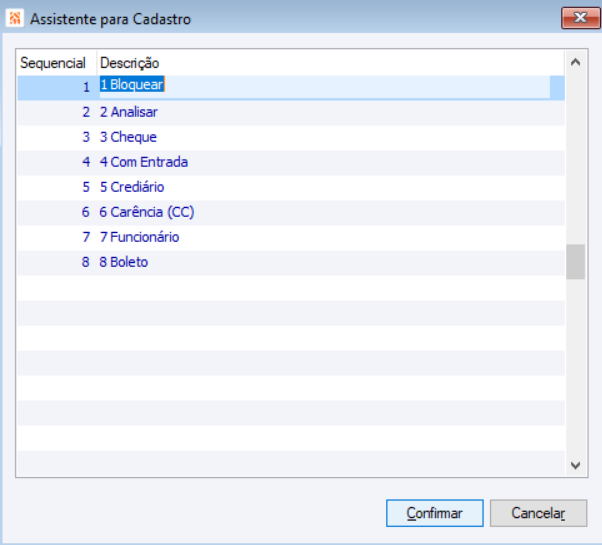Click the vertical scrollbar thumb

[575, 262]
